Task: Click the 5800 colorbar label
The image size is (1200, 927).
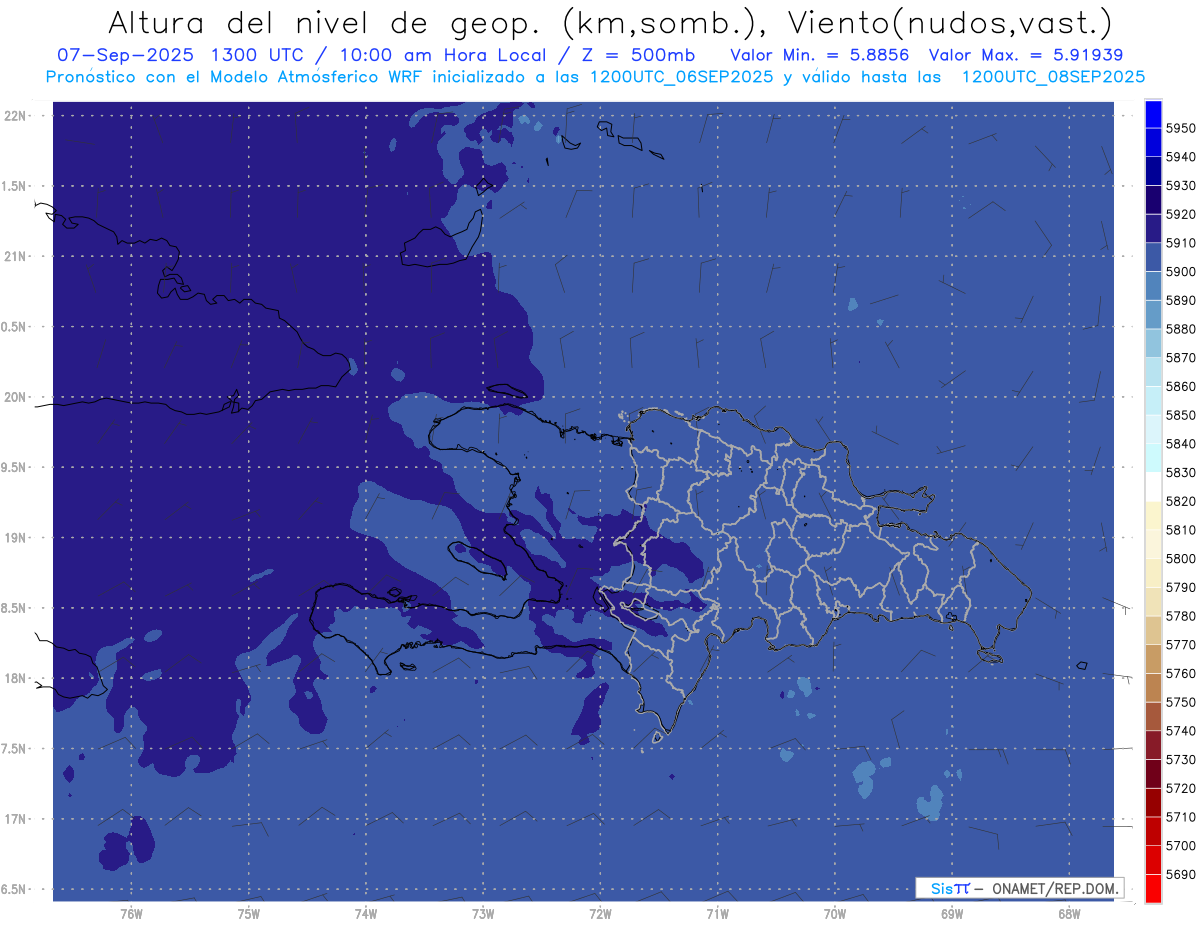Action: click(x=1180, y=558)
